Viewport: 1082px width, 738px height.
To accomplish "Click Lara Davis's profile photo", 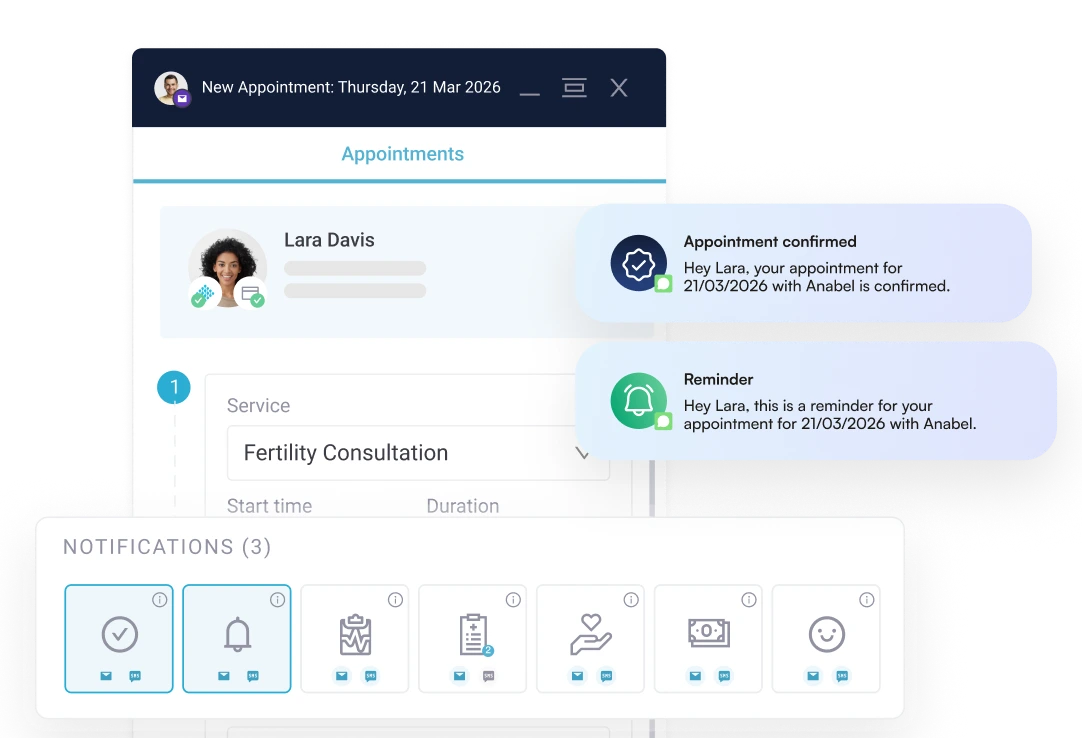I will click(x=227, y=267).
